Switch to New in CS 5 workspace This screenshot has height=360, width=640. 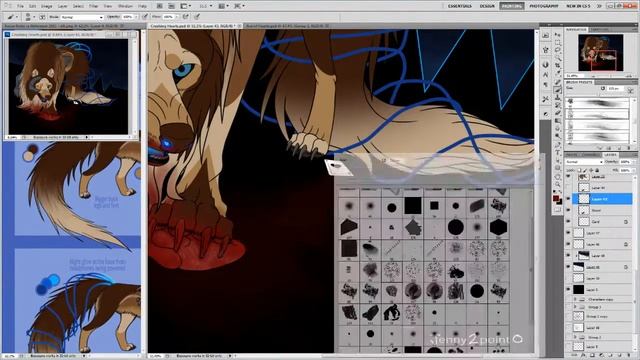[x=578, y=6]
